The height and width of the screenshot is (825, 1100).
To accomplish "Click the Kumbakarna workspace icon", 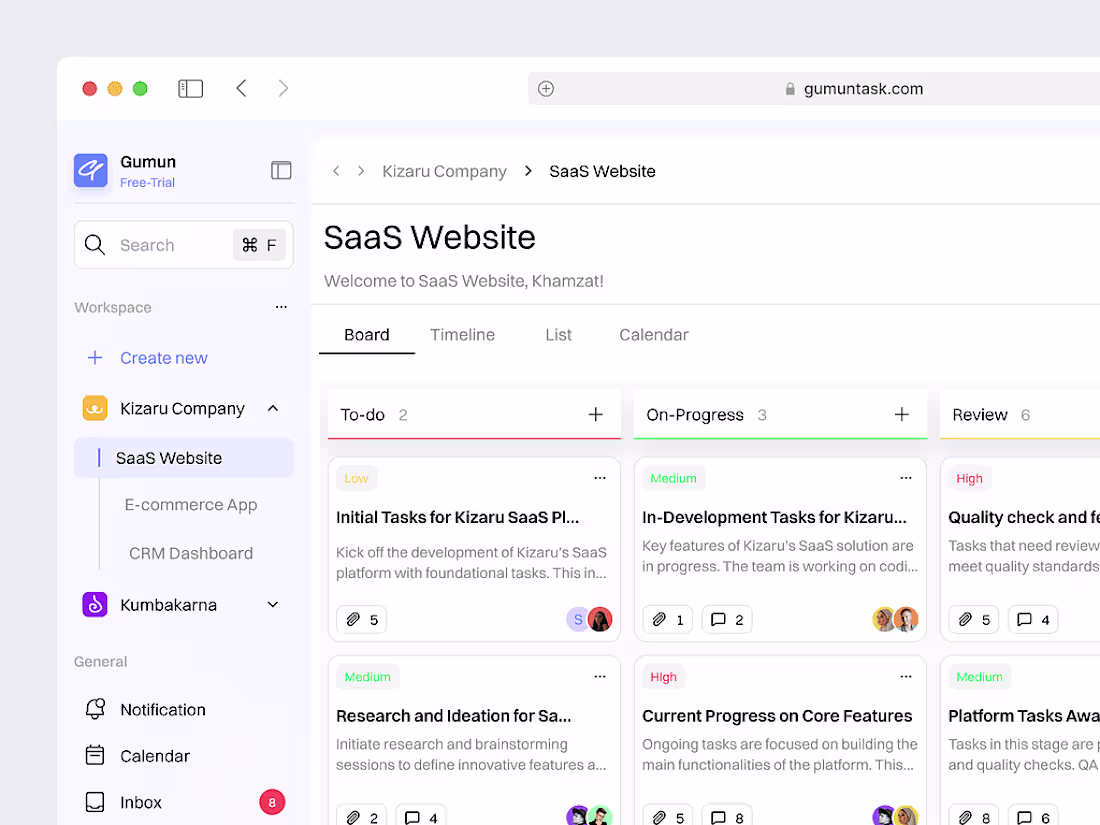I will (x=93, y=604).
